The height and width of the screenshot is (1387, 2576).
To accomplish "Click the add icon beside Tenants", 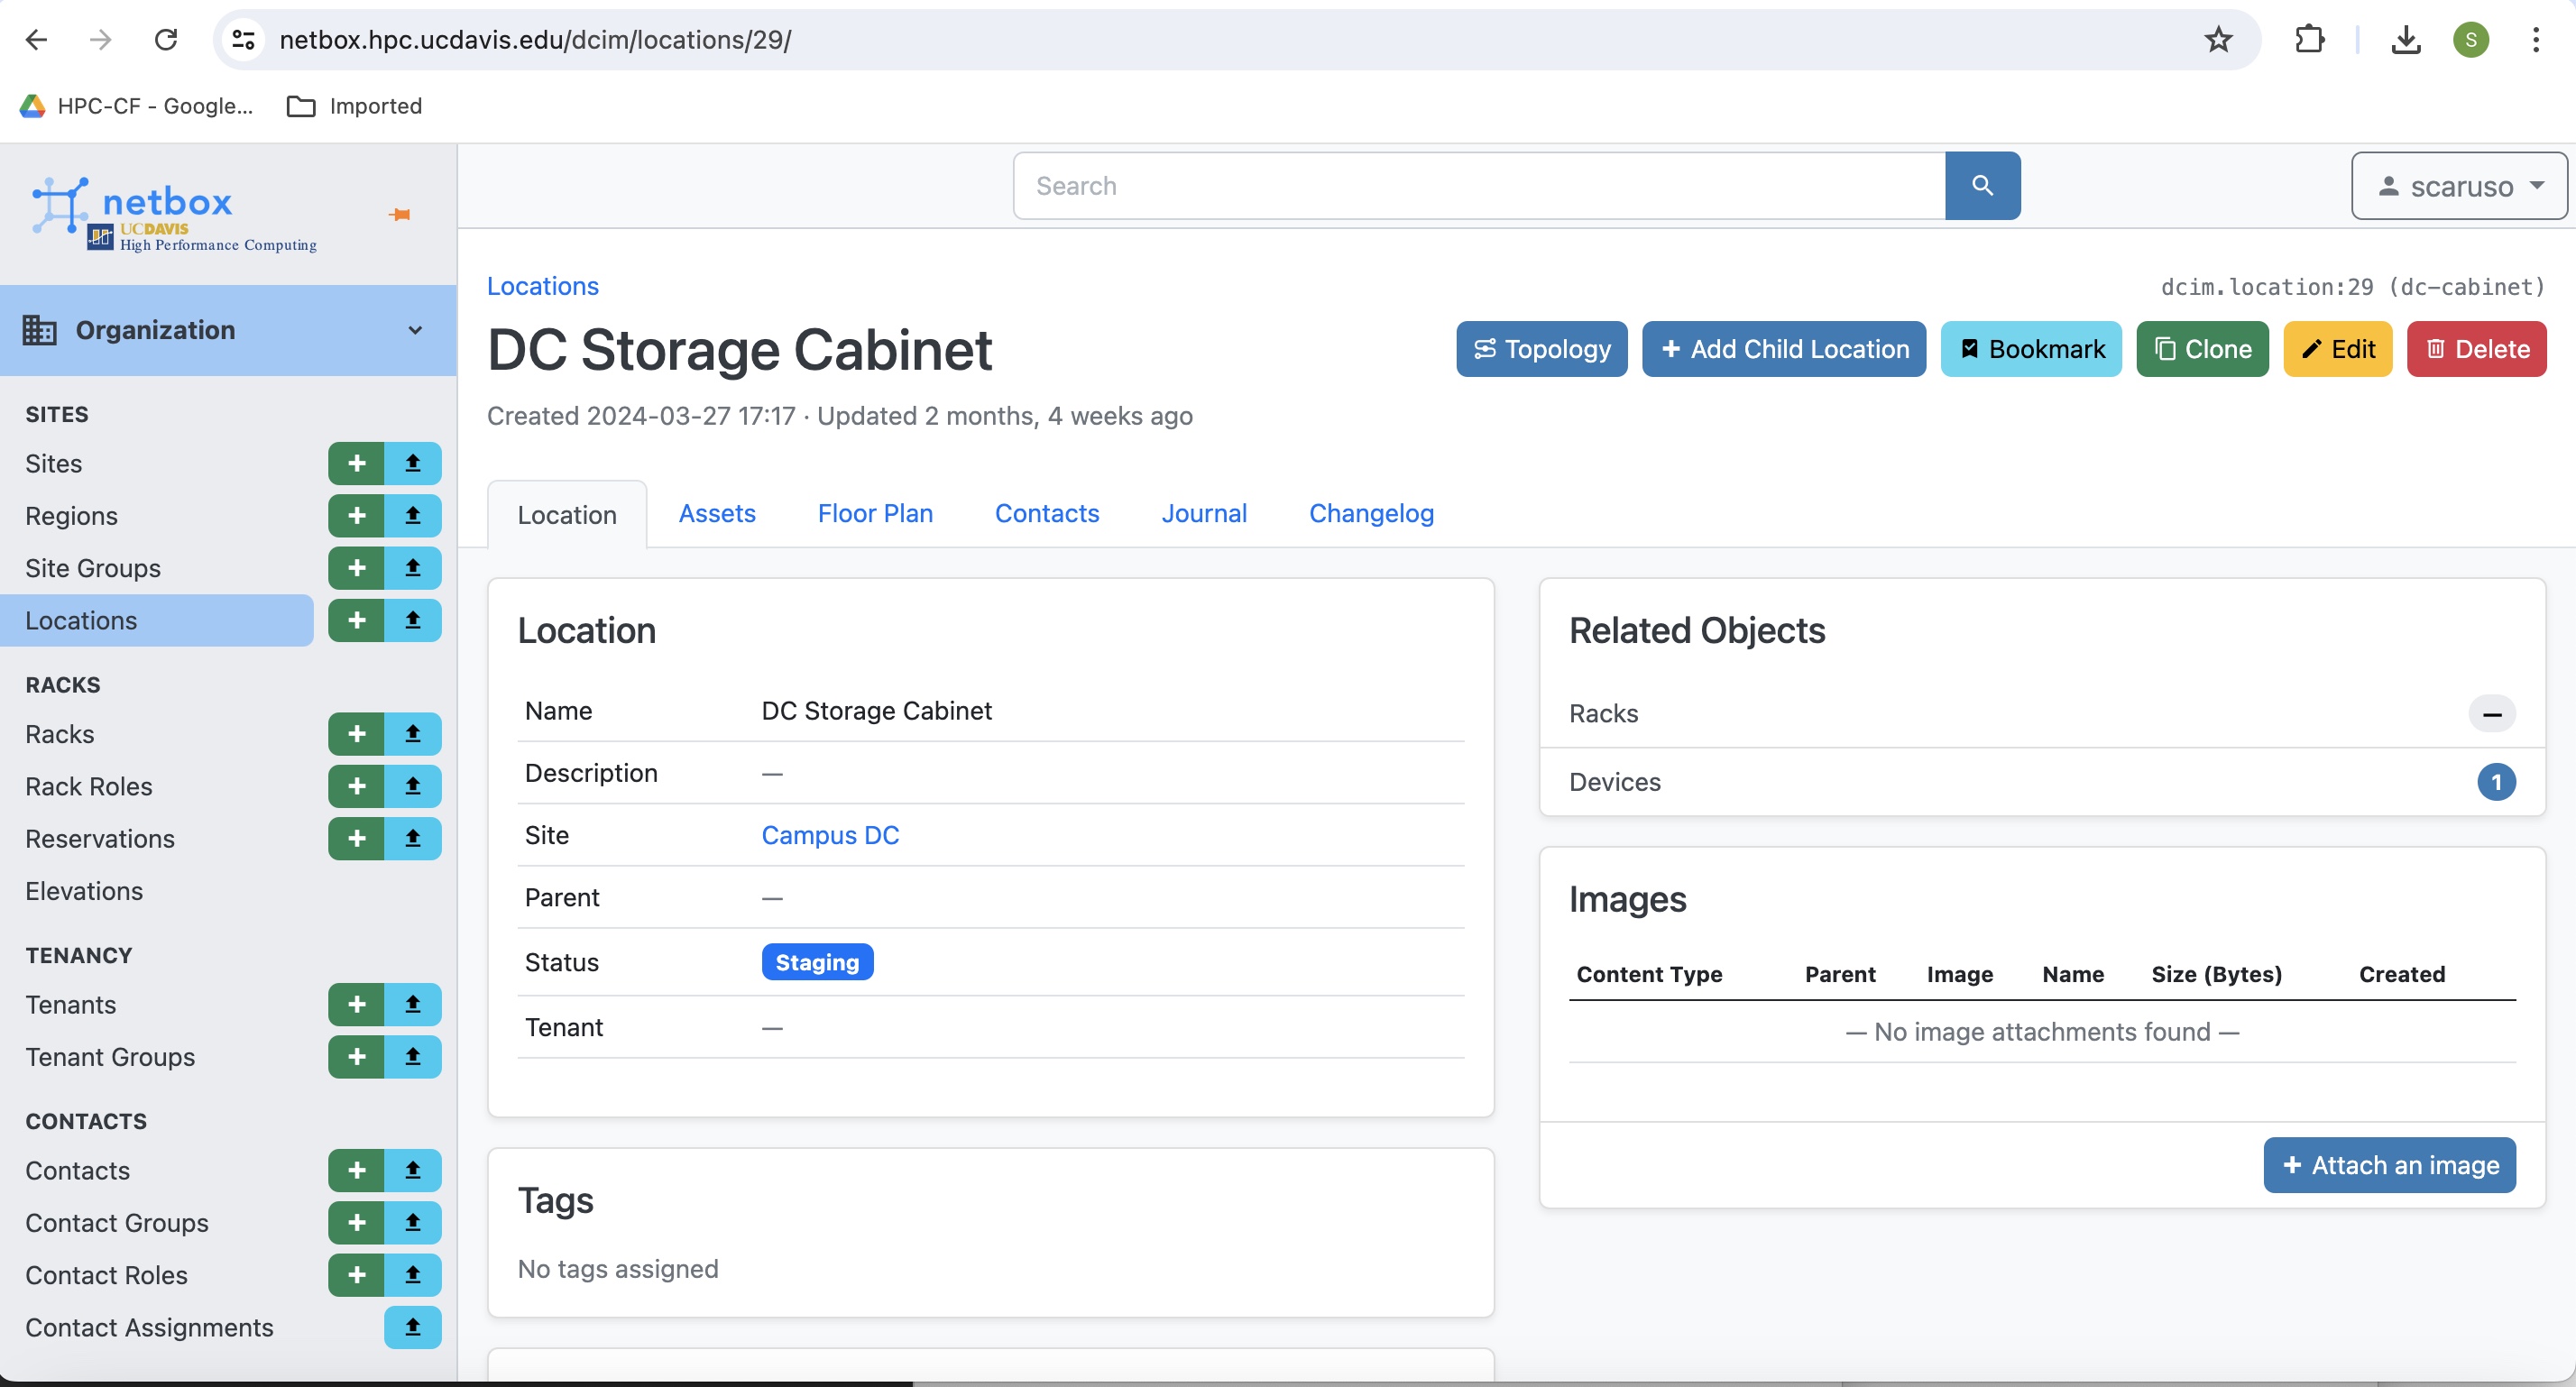I will pyautogui.click(x=356, y=1004).
